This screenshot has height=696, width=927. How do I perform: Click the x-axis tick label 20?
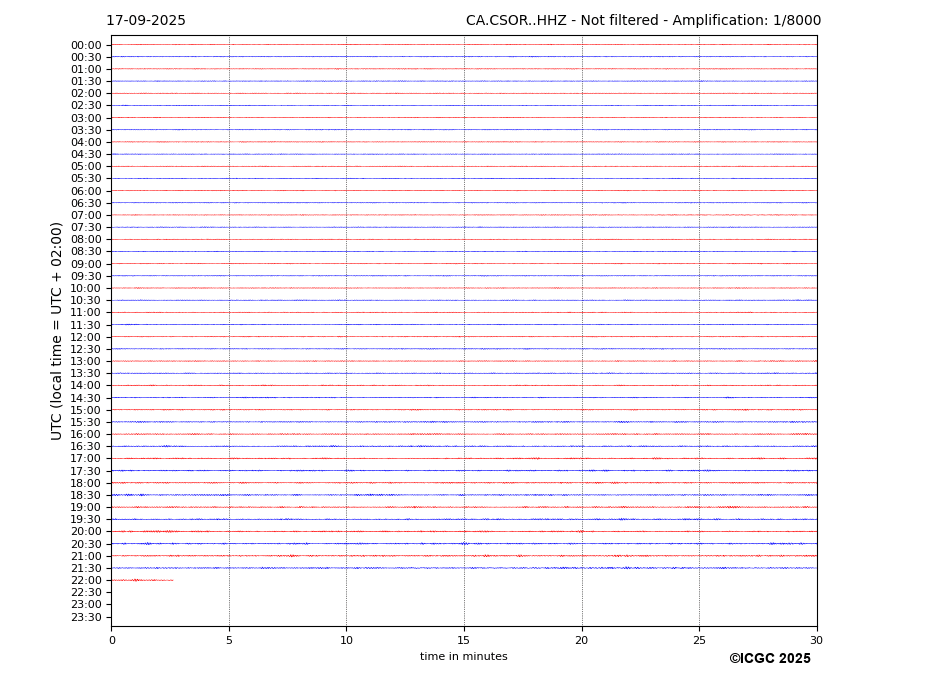point(582,640)
